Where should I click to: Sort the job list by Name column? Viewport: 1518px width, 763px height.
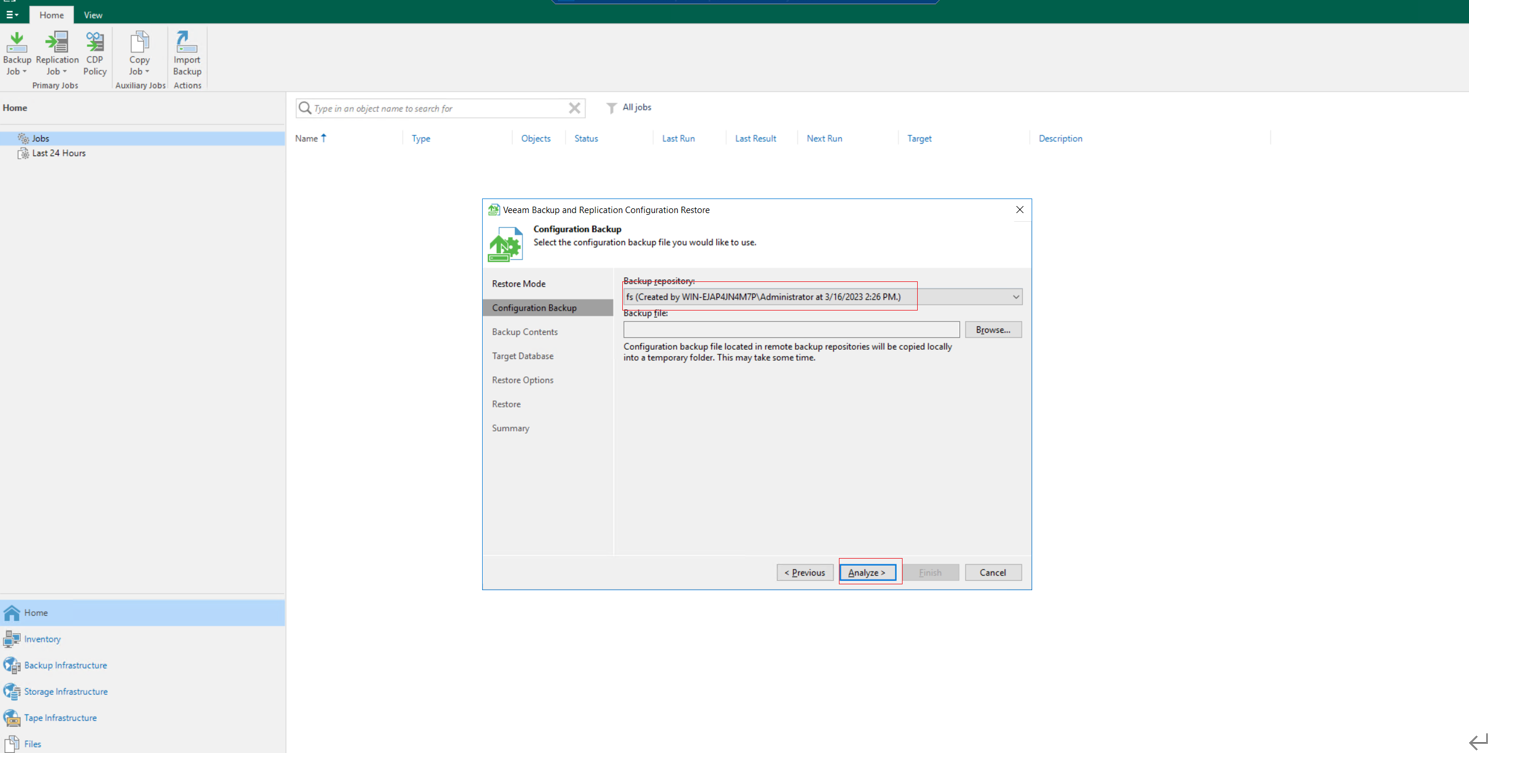point(306,139)
